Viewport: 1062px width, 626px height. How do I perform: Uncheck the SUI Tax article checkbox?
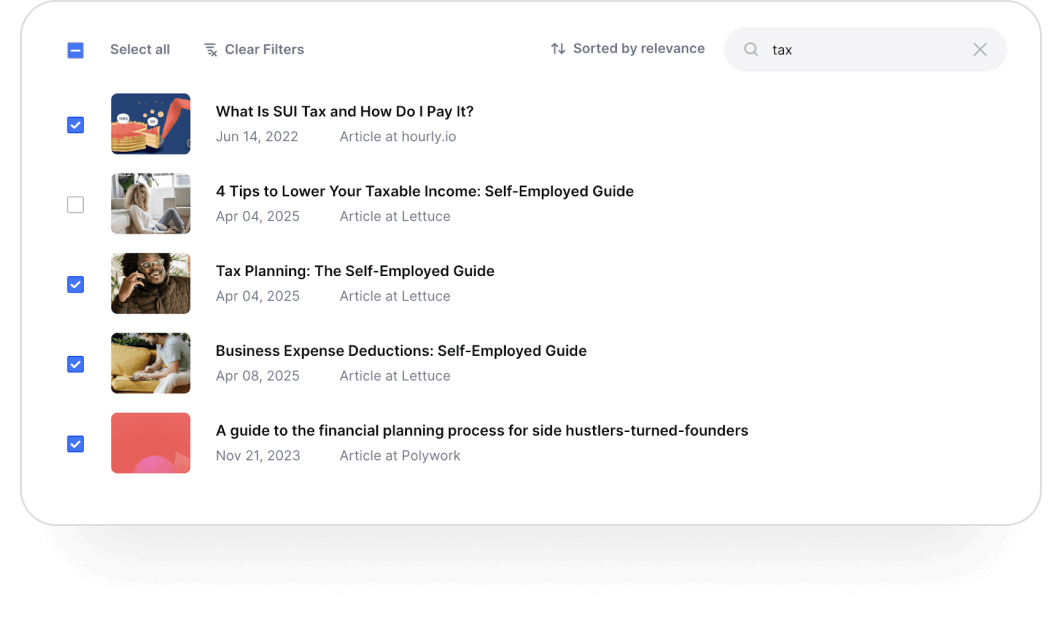point(75,125)
